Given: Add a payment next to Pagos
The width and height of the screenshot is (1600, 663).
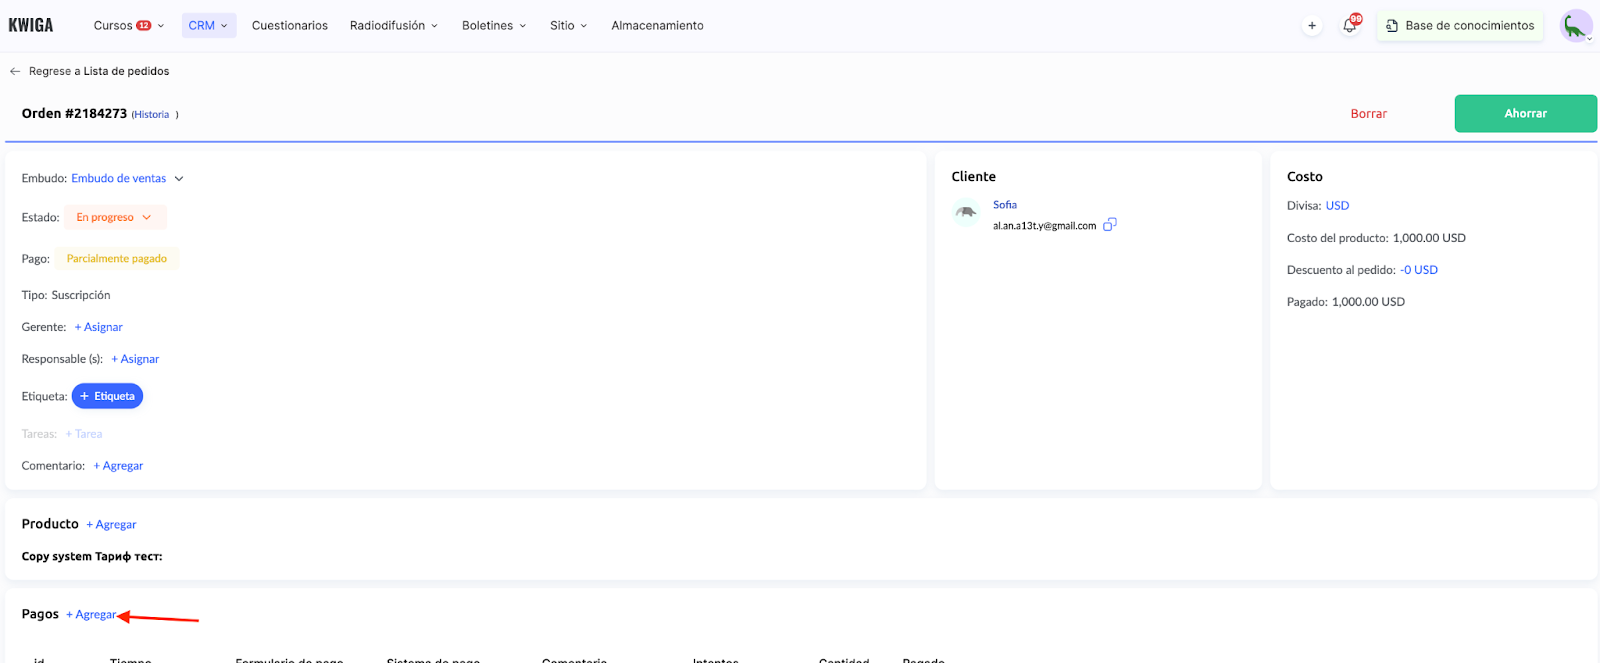Looking at the screenshot, I should [91, 614].
